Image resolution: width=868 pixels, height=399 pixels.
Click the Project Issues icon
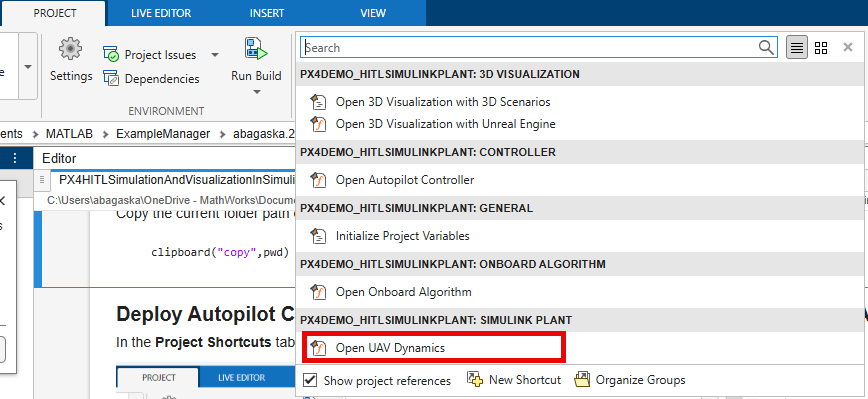point(111,54)
